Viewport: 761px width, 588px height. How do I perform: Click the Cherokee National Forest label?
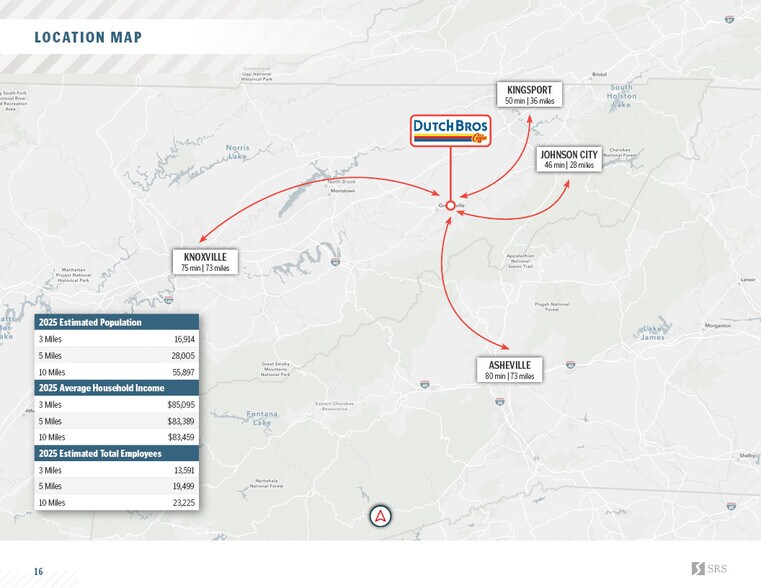point(620,152)
